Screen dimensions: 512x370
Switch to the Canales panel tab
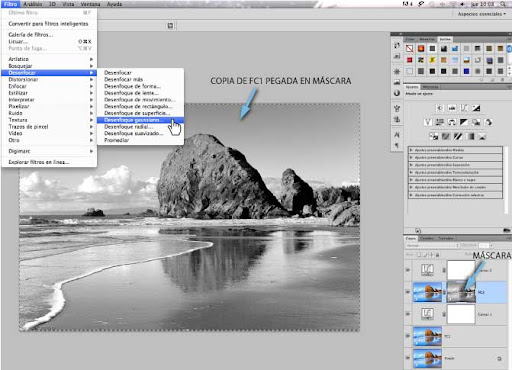[x=426, y=238]
